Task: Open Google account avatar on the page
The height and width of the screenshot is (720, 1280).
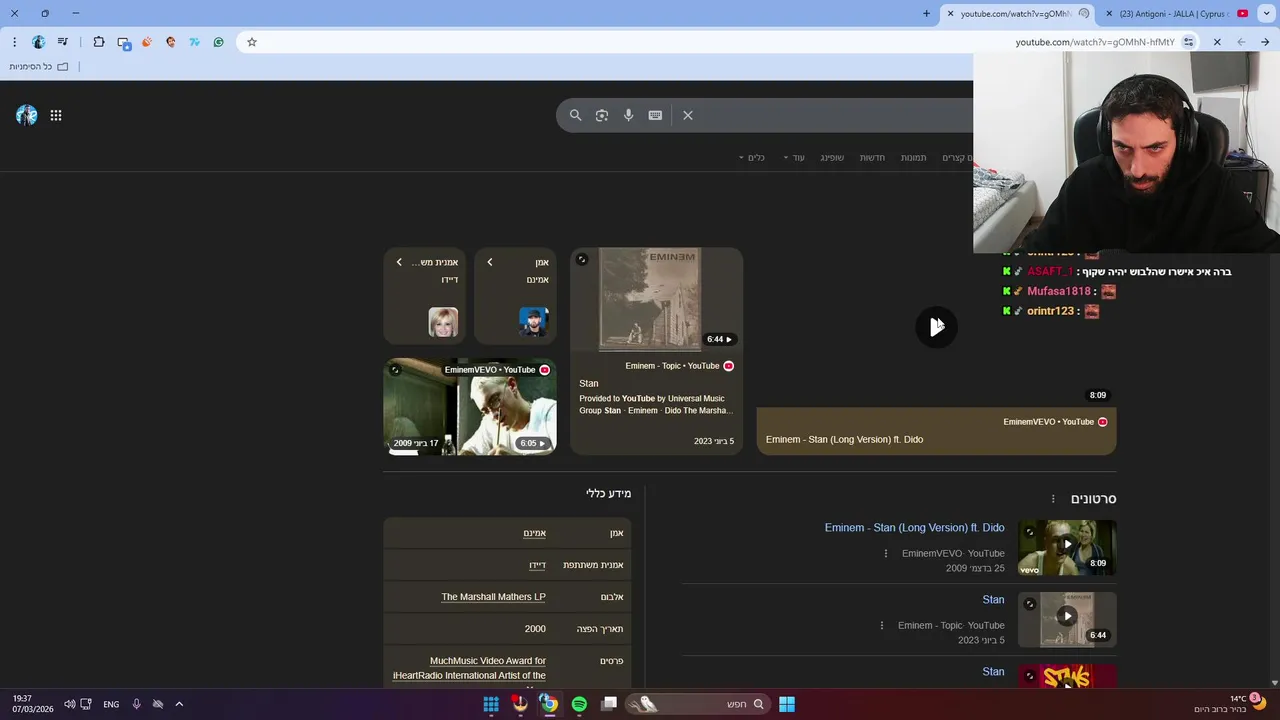Action: pos(27,115)
